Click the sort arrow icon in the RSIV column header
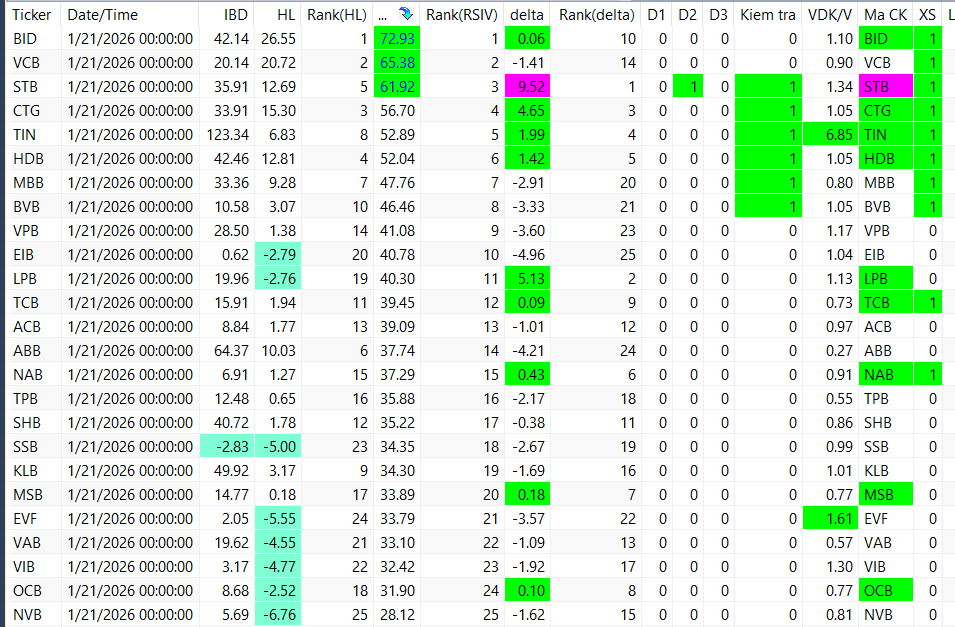Screen dimensions: 955x627 (x=406, y=14)
